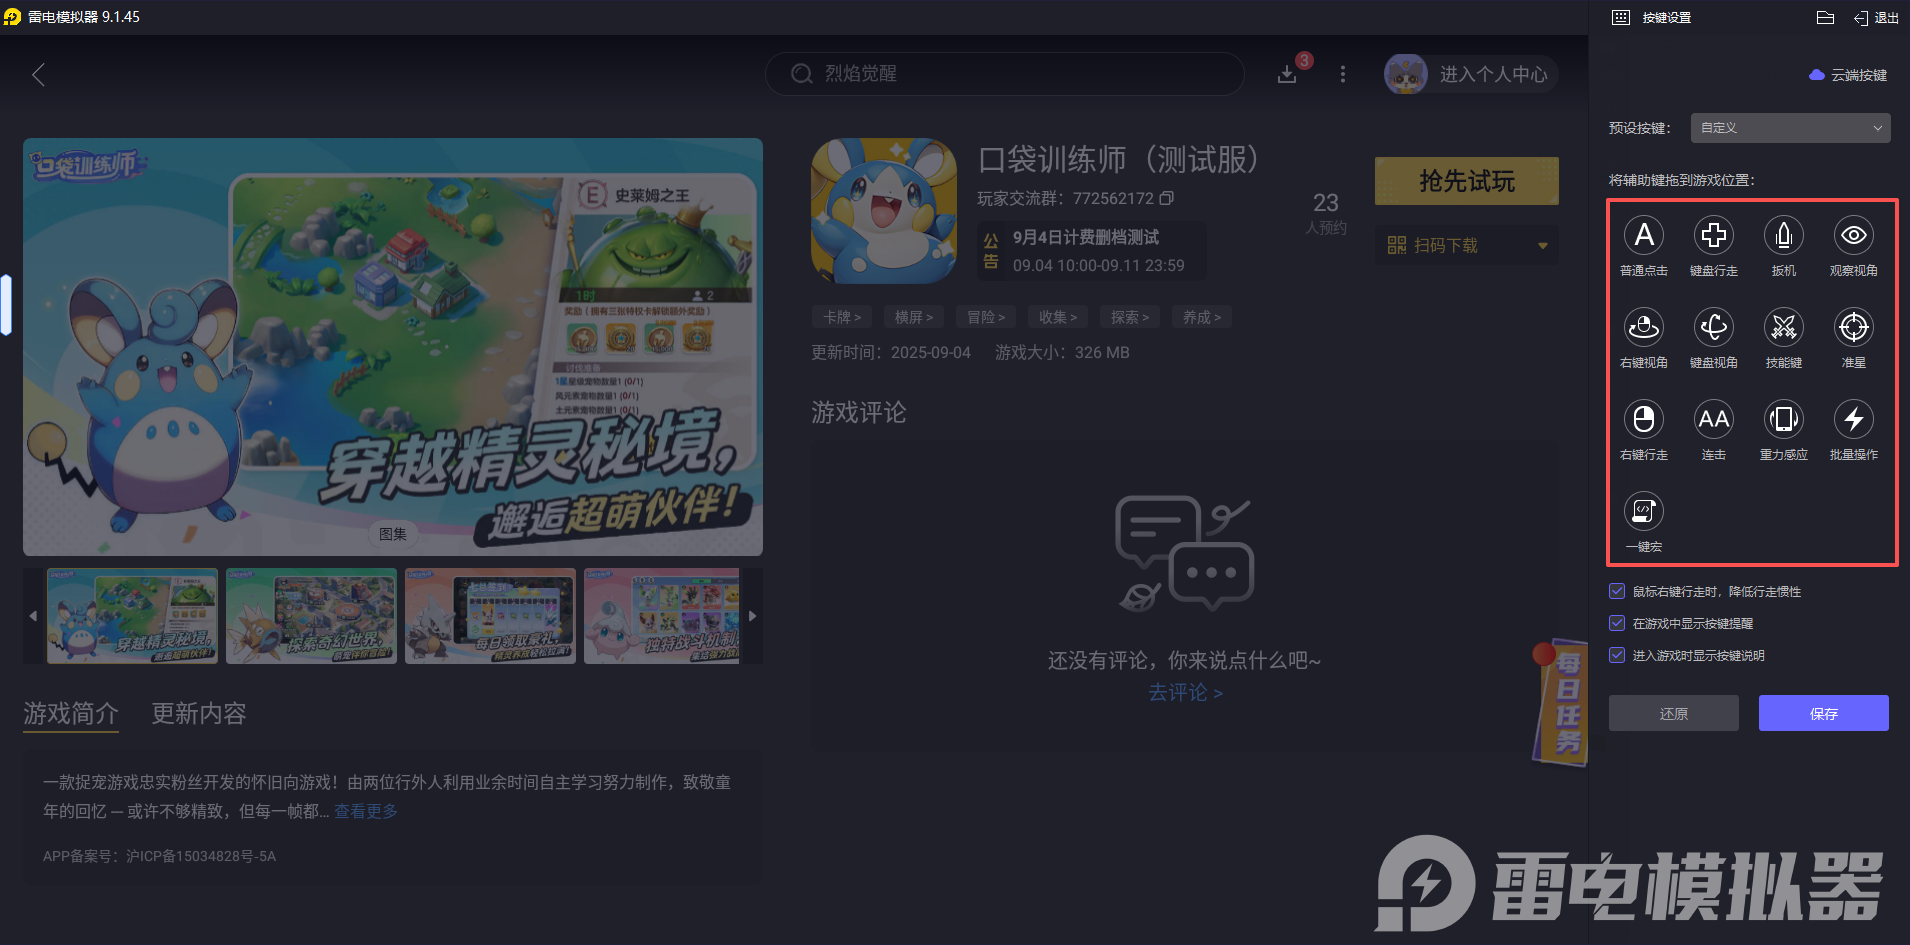The height and width of the screenshot is (945, 1910).
Task: Show next screenshots with right arrow
Action: tap(753, 616)
